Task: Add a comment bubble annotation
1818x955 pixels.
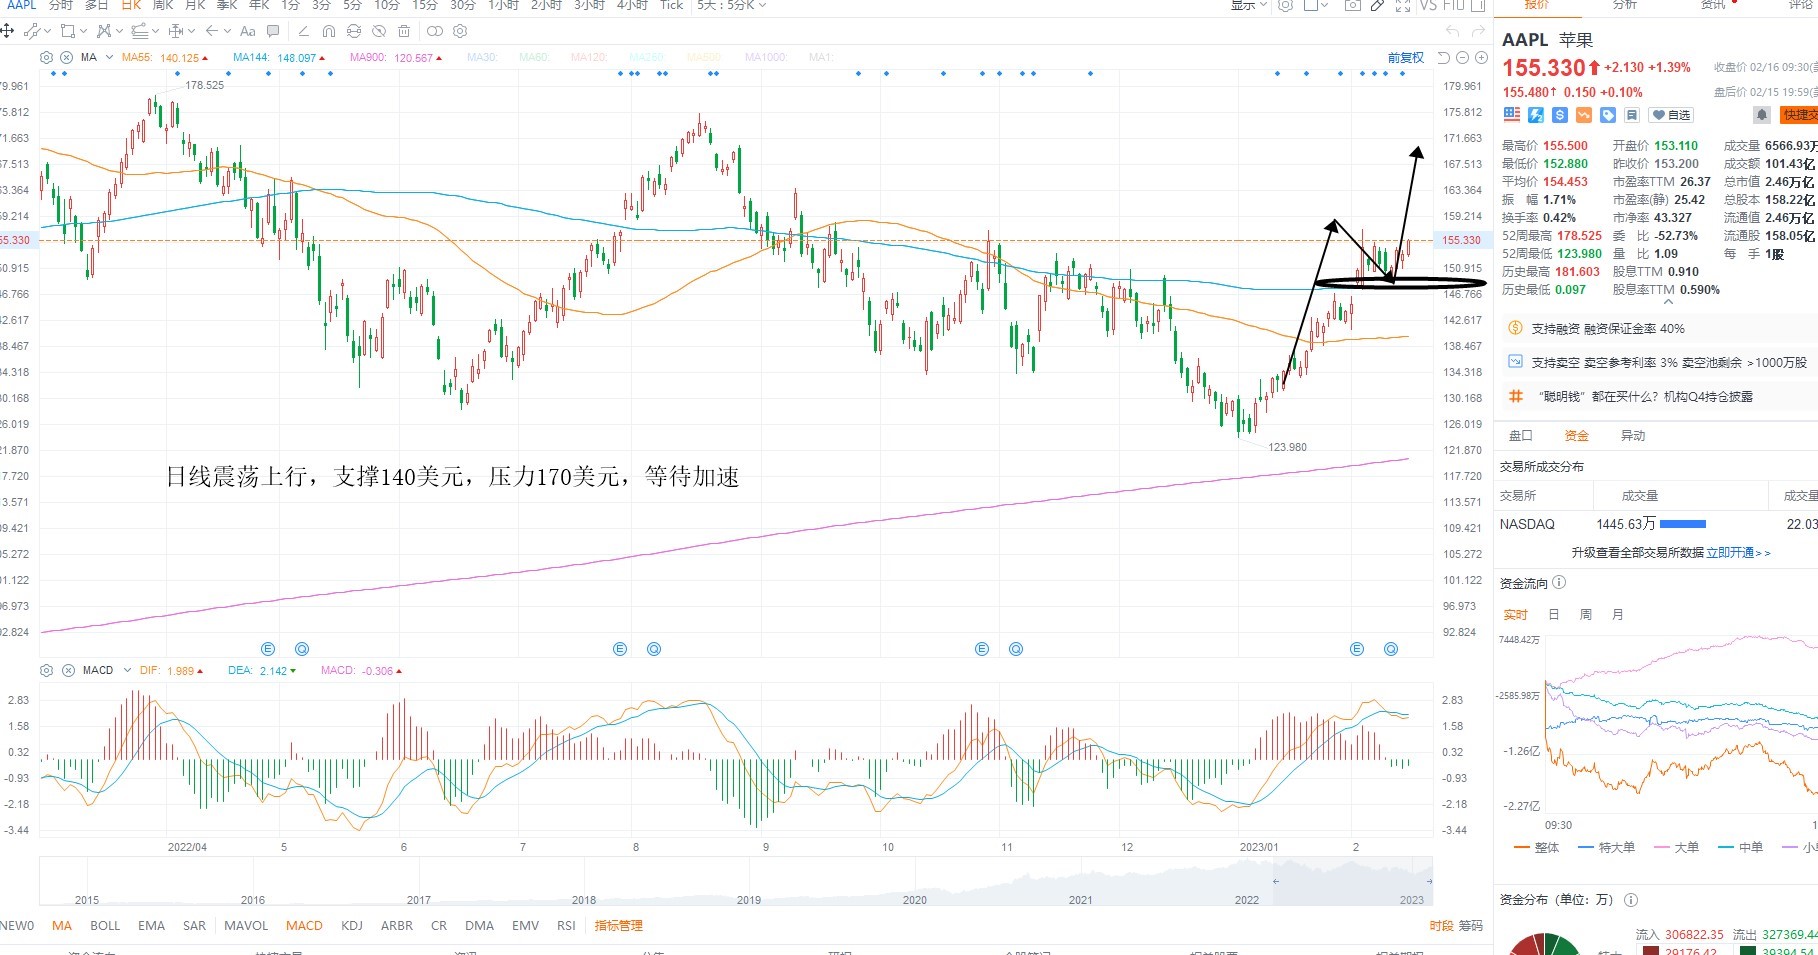Action: coord(273,31)
